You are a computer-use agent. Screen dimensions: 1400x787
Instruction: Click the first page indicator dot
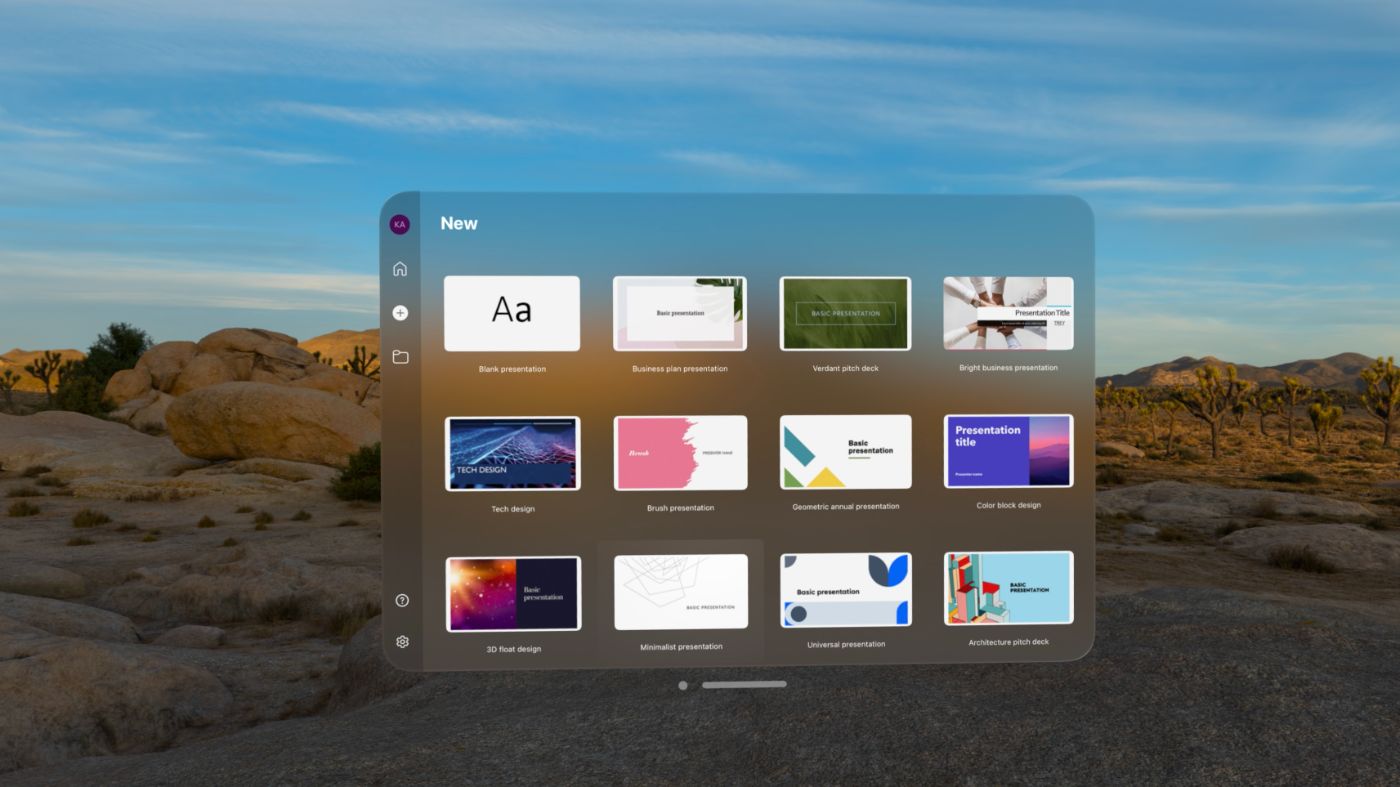pos(683,685)
